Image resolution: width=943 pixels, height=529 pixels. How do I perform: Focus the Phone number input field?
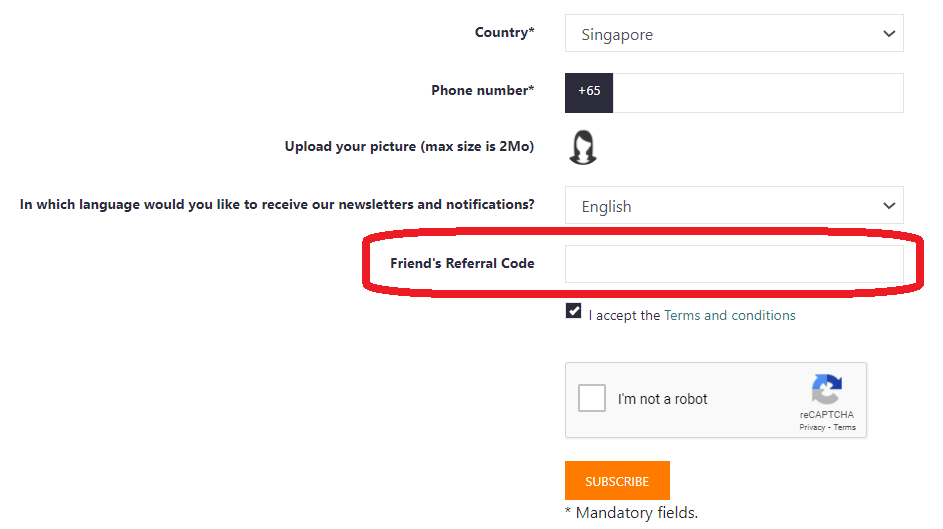pos(757,92)
